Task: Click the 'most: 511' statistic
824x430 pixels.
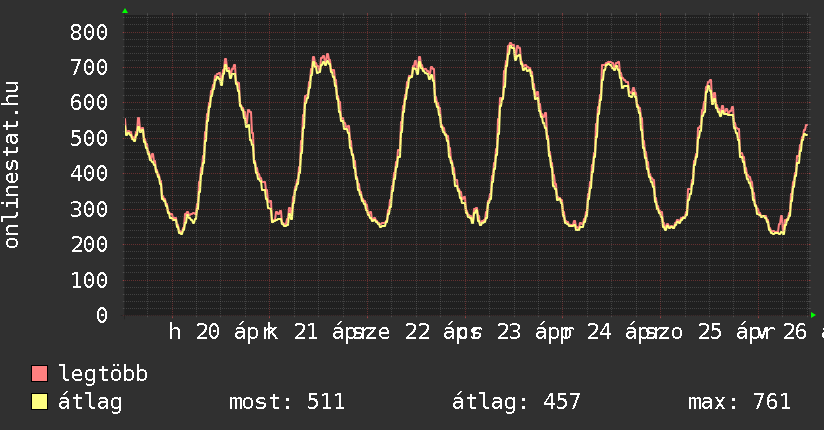Action: click(x=287, y=402)
